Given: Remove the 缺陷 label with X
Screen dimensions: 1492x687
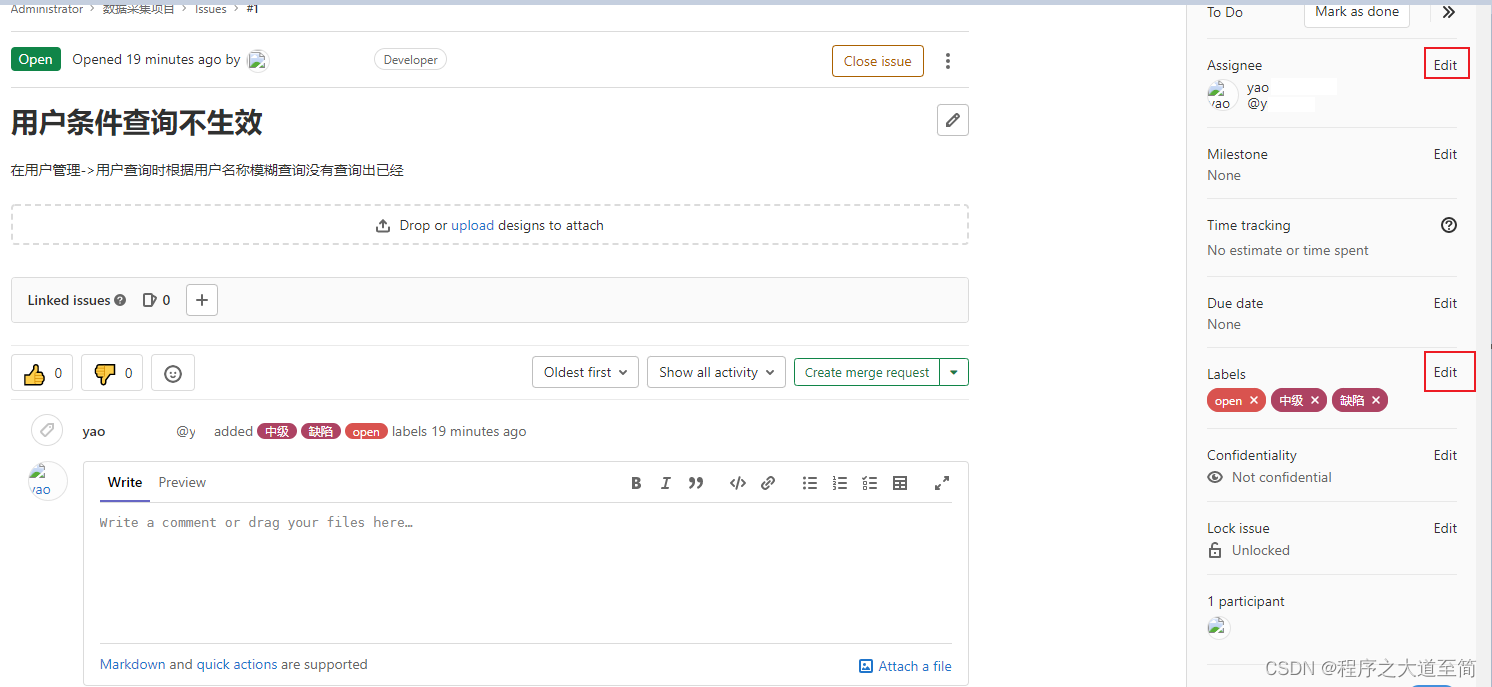Looking at the screenshot, I should (x=1376, y=400).
